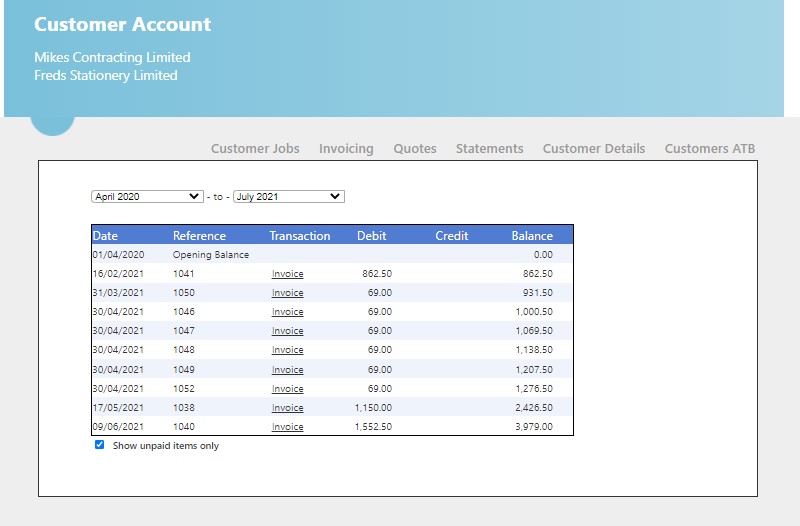Click the Debit column header

(371, 236)
